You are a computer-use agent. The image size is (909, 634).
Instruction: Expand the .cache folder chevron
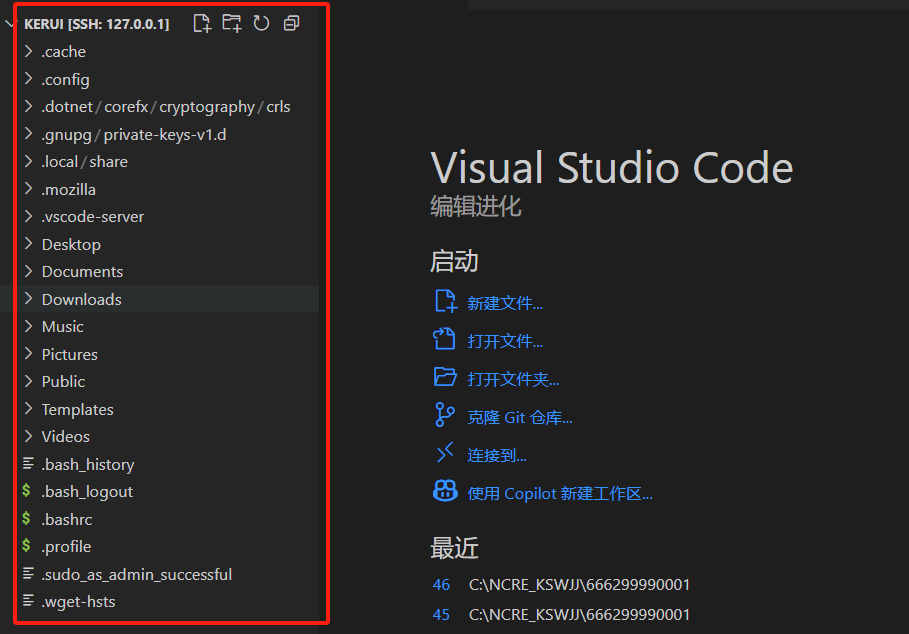28,51
